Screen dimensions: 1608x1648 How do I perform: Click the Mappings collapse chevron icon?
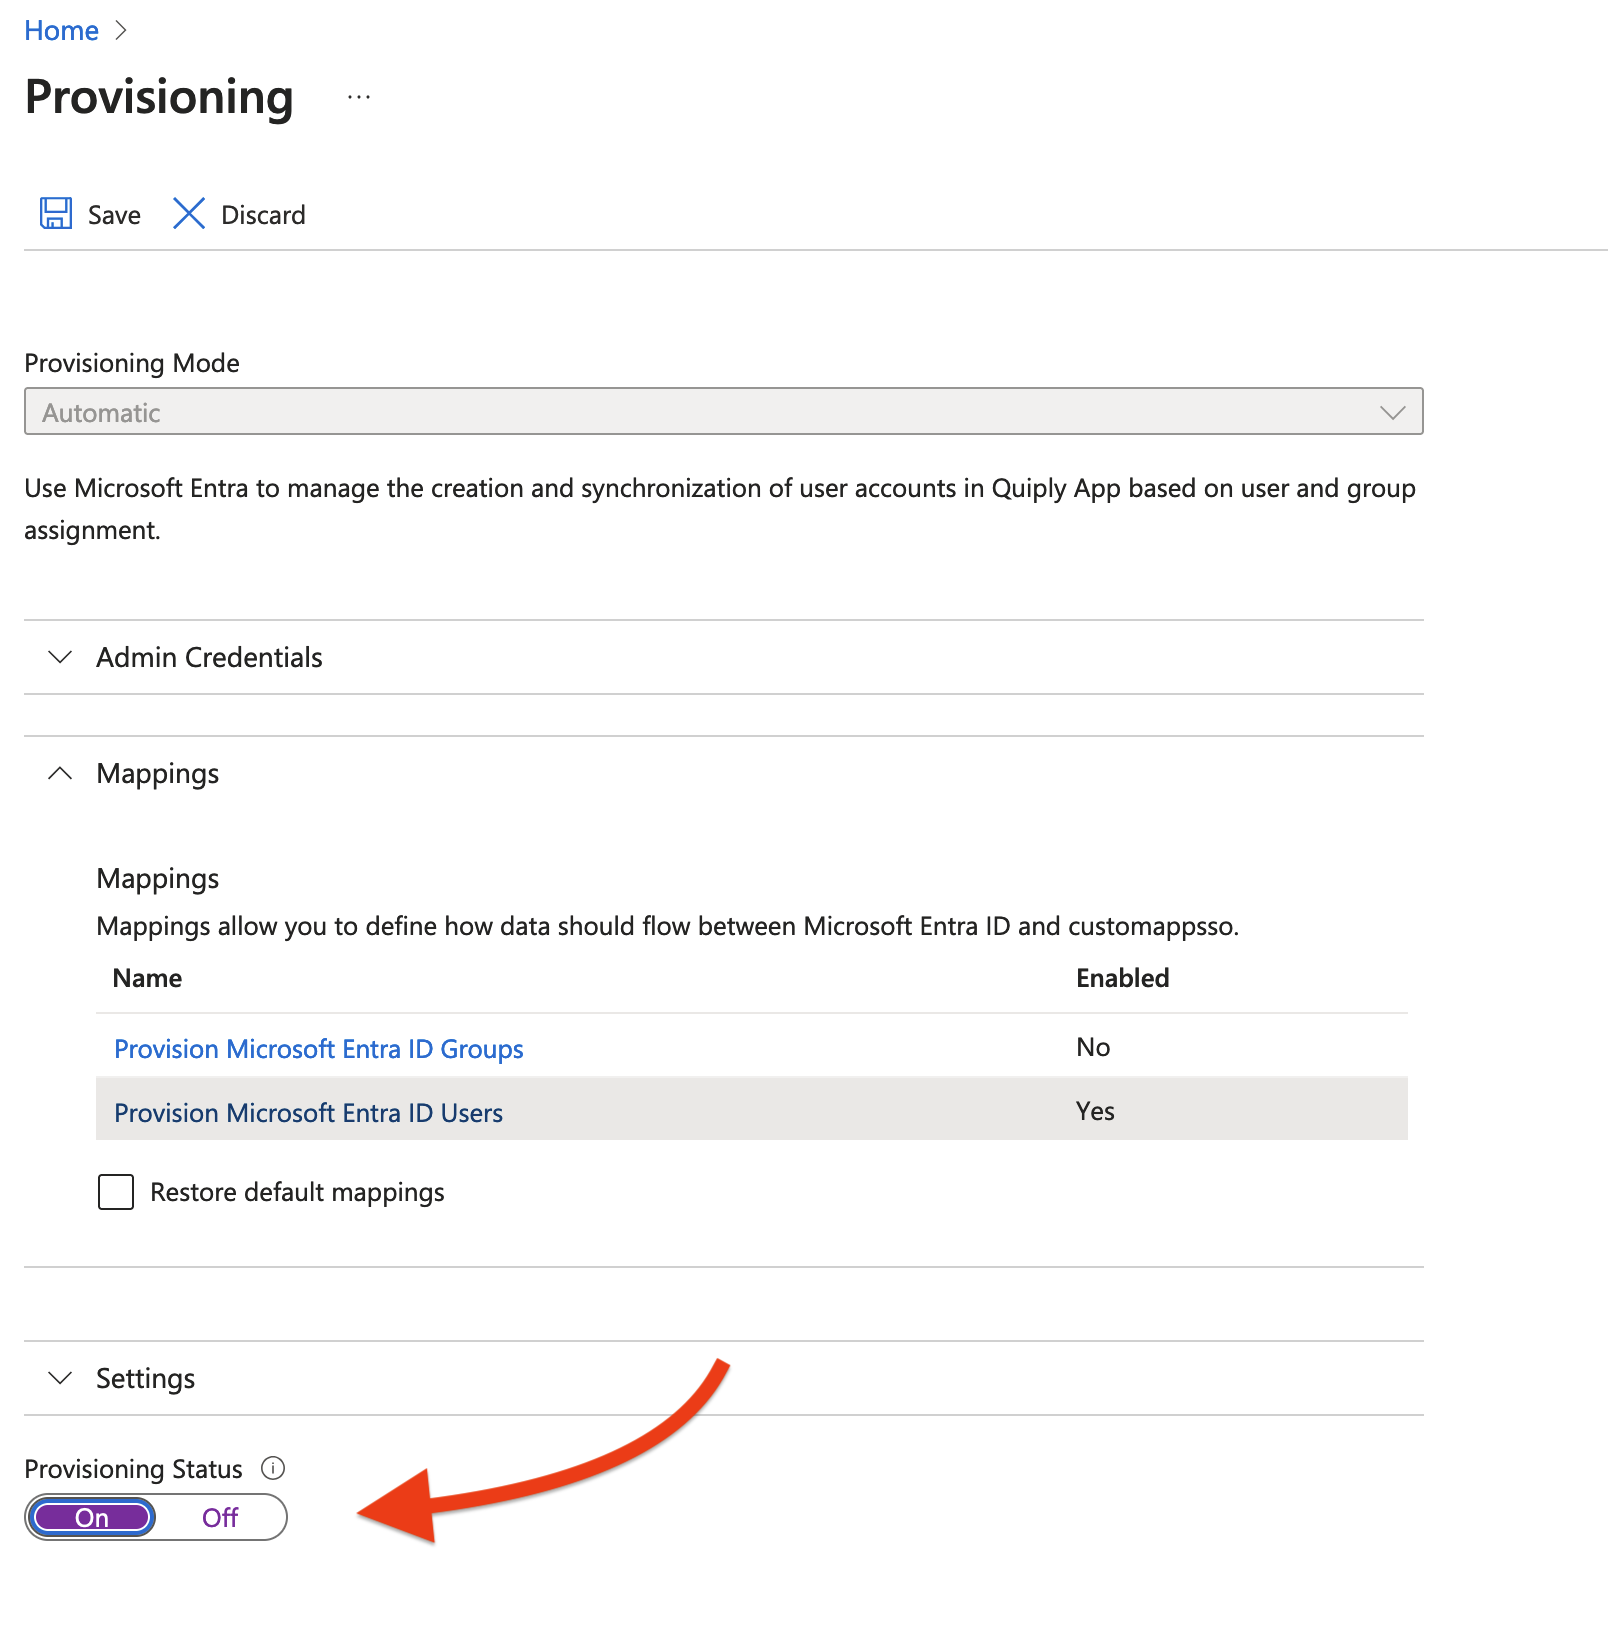[60, 773]
